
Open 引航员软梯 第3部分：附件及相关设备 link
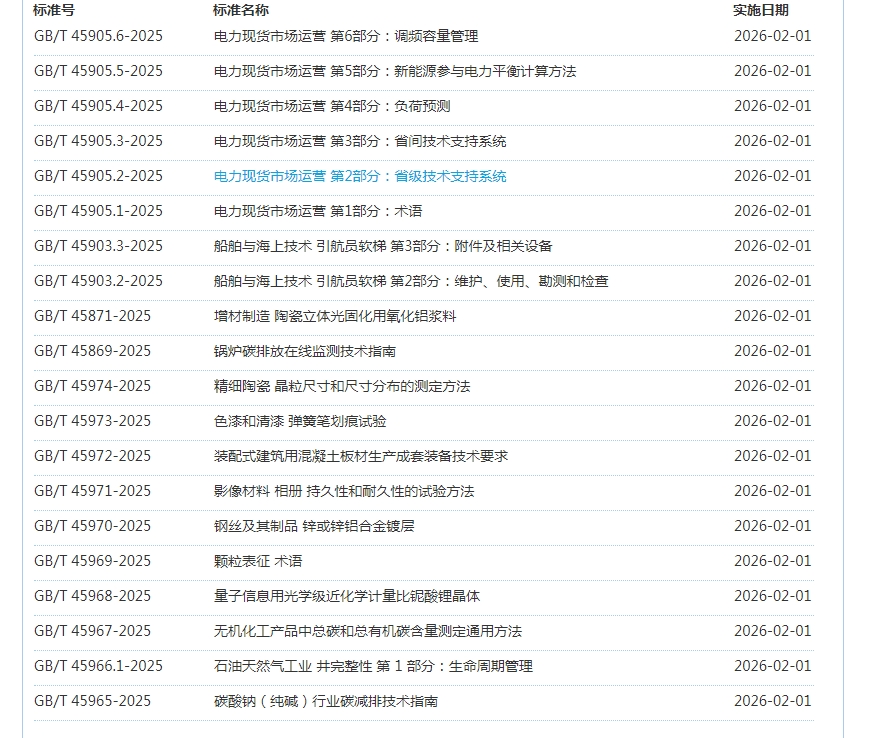click(383, 246)
